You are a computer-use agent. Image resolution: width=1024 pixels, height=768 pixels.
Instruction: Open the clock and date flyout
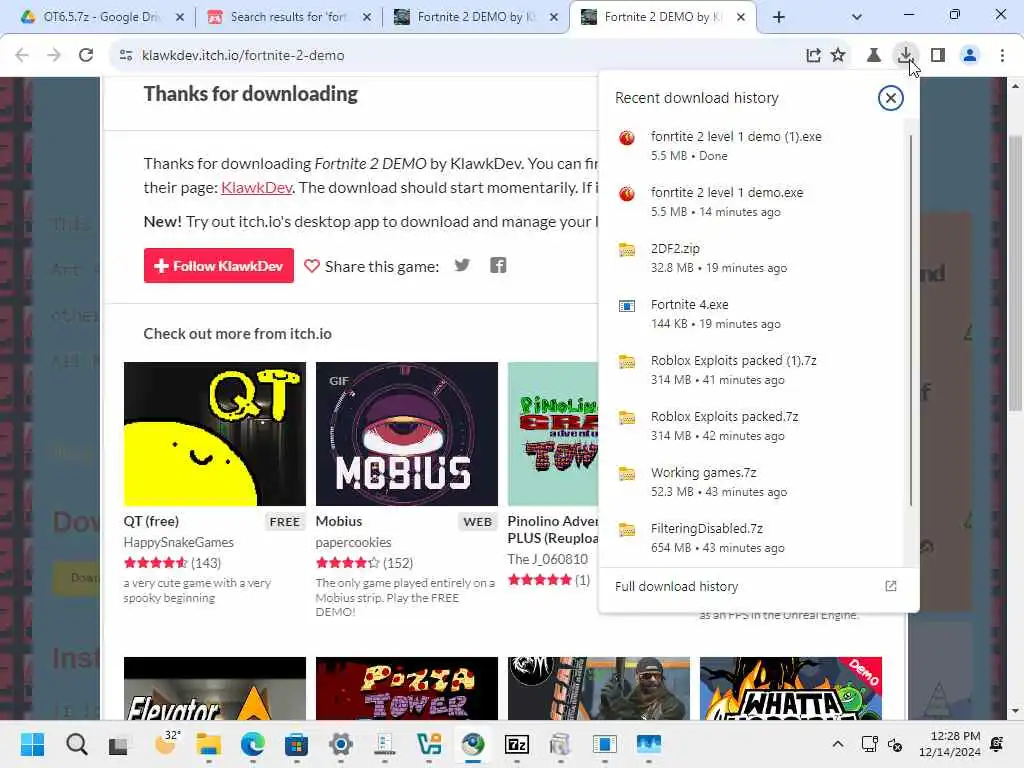949,744
